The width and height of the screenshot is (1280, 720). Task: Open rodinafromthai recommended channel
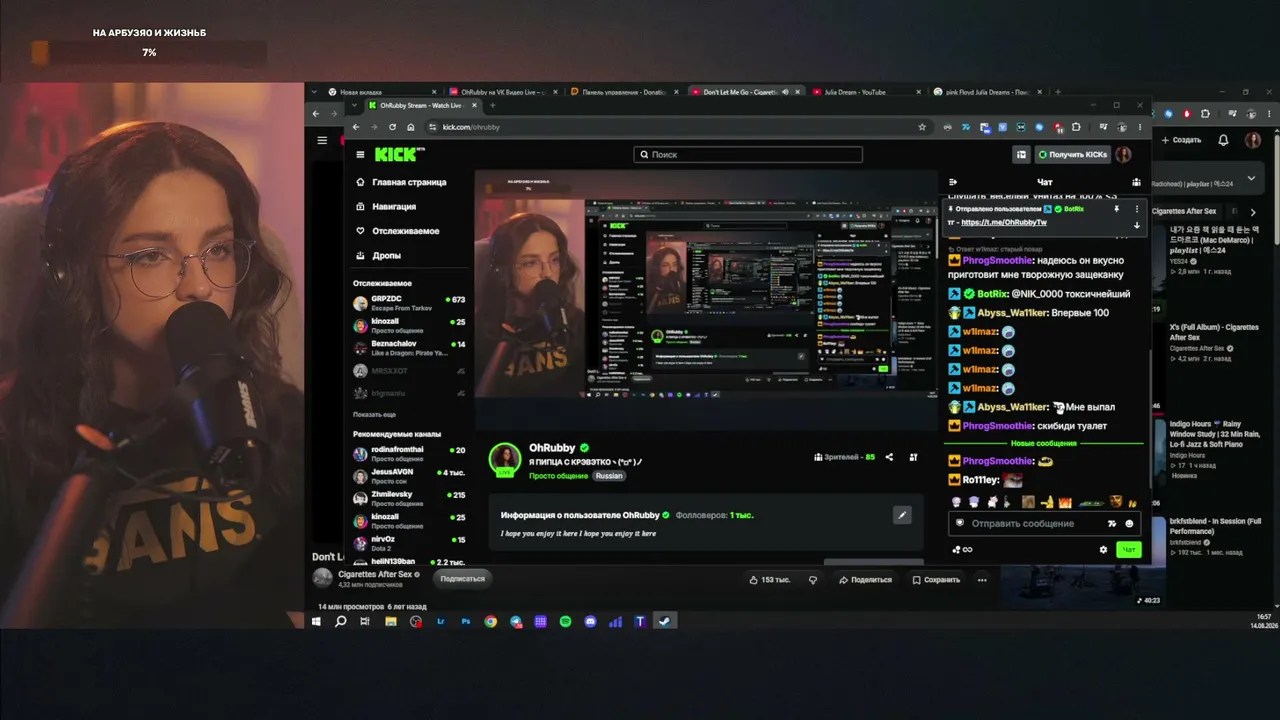click(410, 453)
